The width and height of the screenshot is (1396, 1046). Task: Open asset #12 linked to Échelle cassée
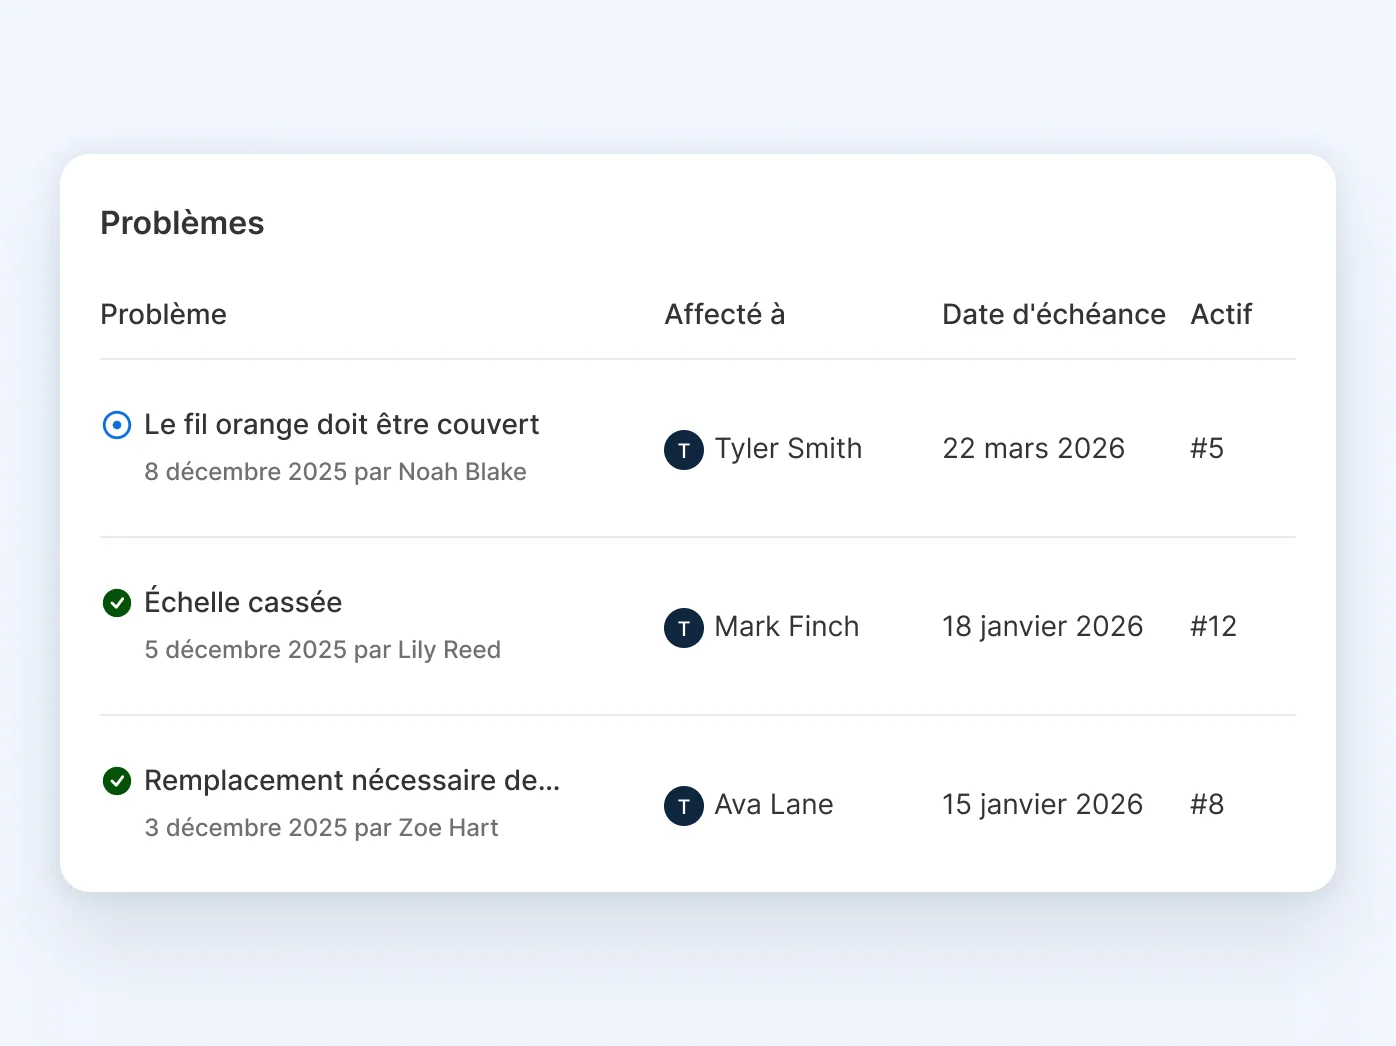[x=1213, y=626]
